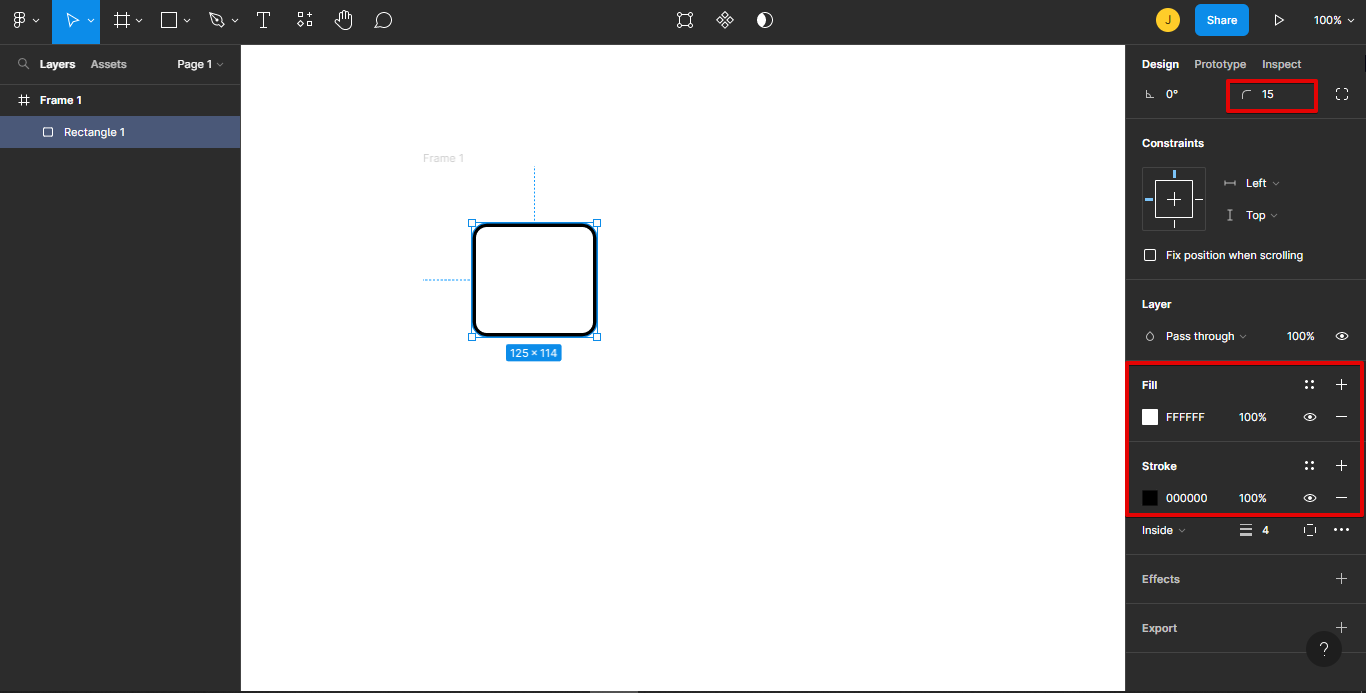Viewport: 1368px width, 693px height.
Task: Click the strokes per side icon
Action: pos(1310,530)
